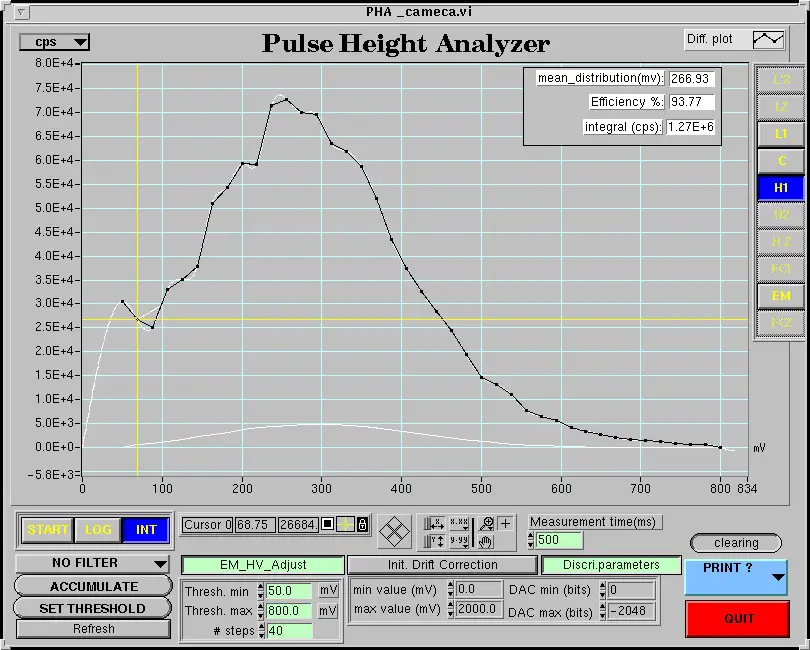Viewport: 810px width, 650px height.
Task: Open the y.yy Y-axis format menu
Action: [x=459, y=541]
